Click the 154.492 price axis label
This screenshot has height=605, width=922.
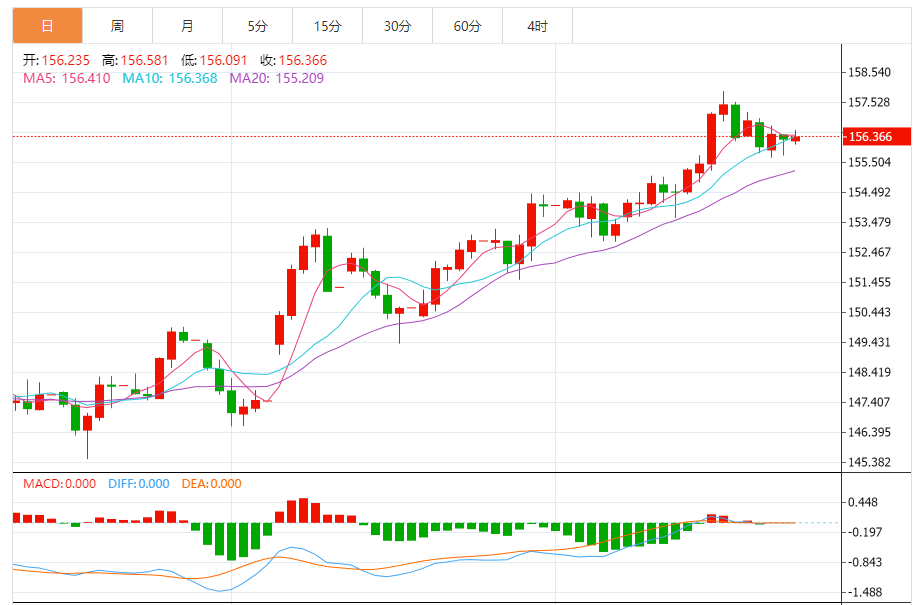tap(869, 192)
